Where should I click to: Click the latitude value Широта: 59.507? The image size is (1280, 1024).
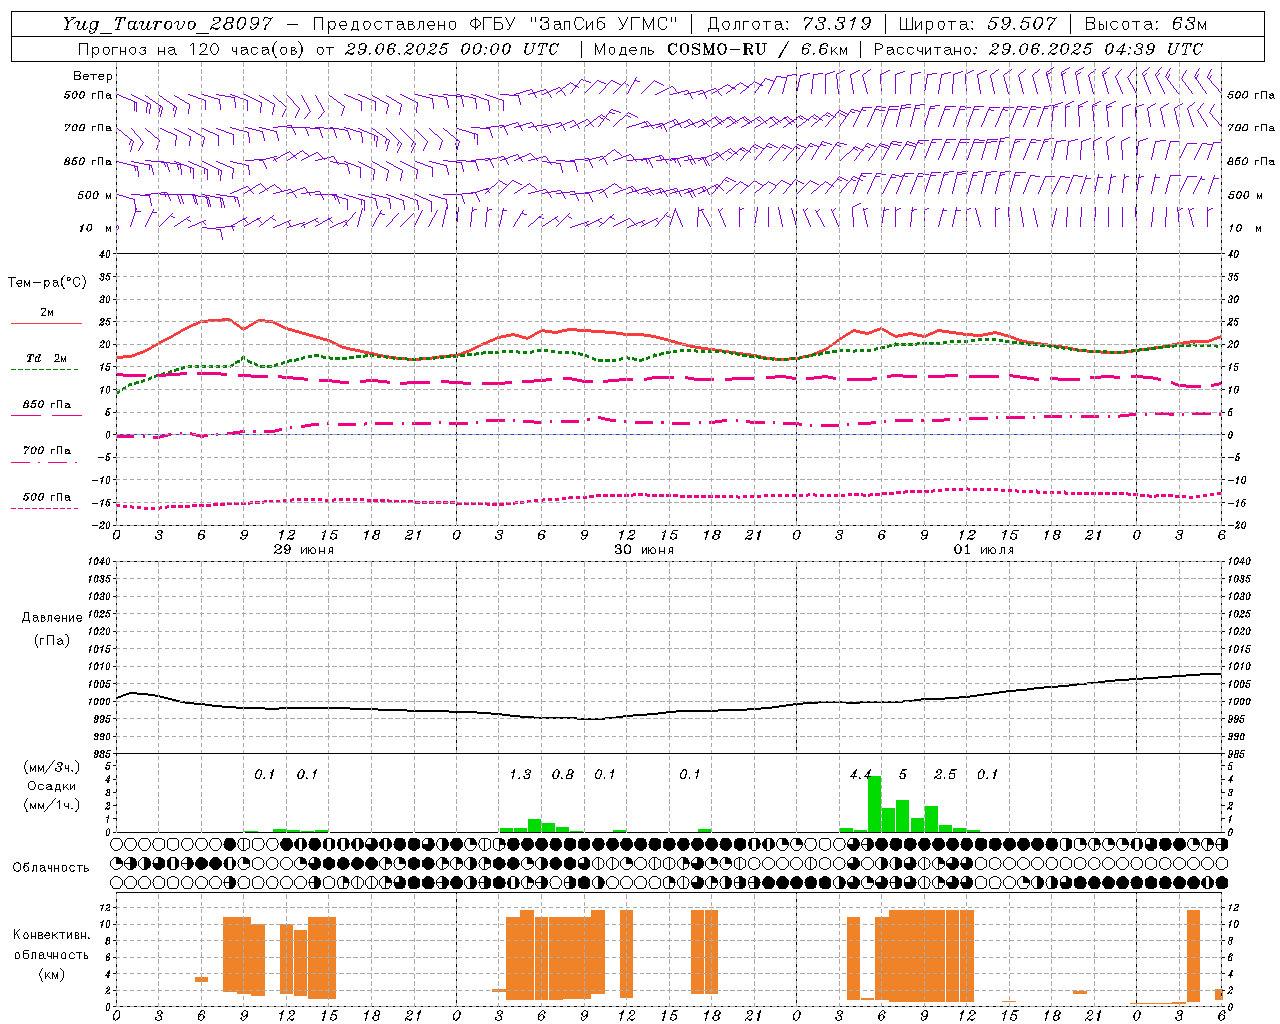(x=977, y=24)
